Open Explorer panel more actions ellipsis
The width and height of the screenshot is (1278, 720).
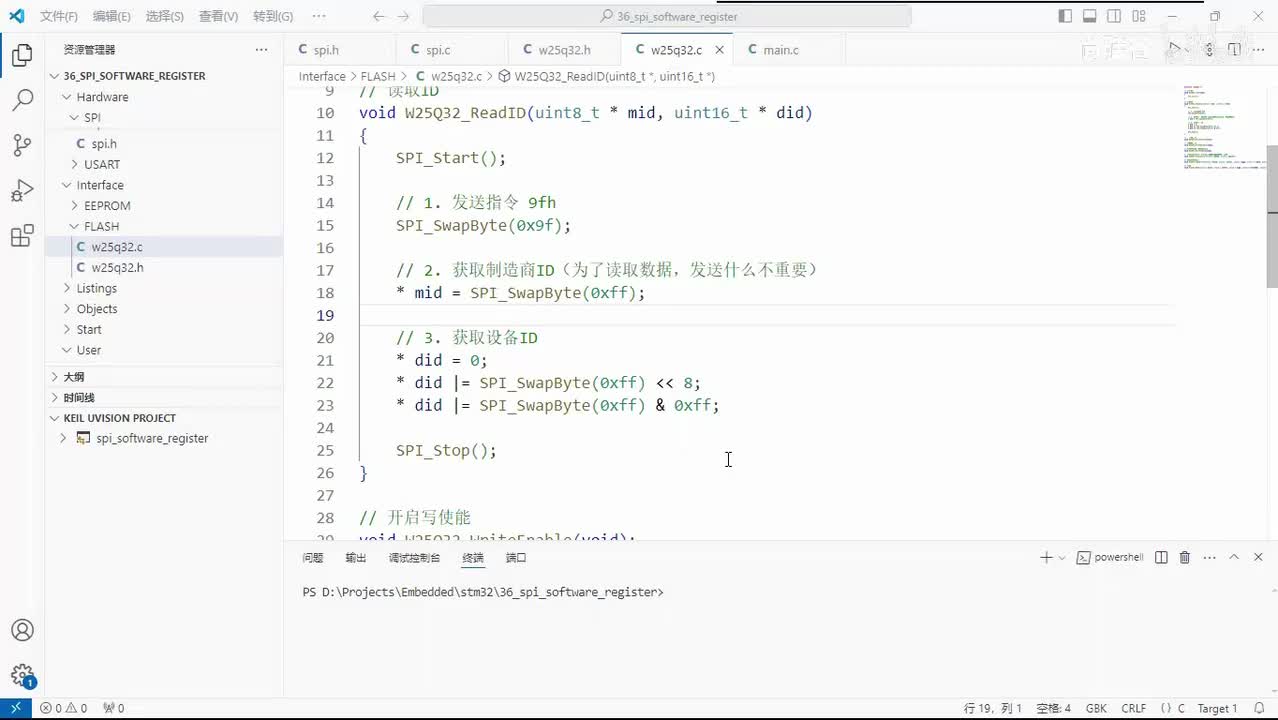[261, 49]
